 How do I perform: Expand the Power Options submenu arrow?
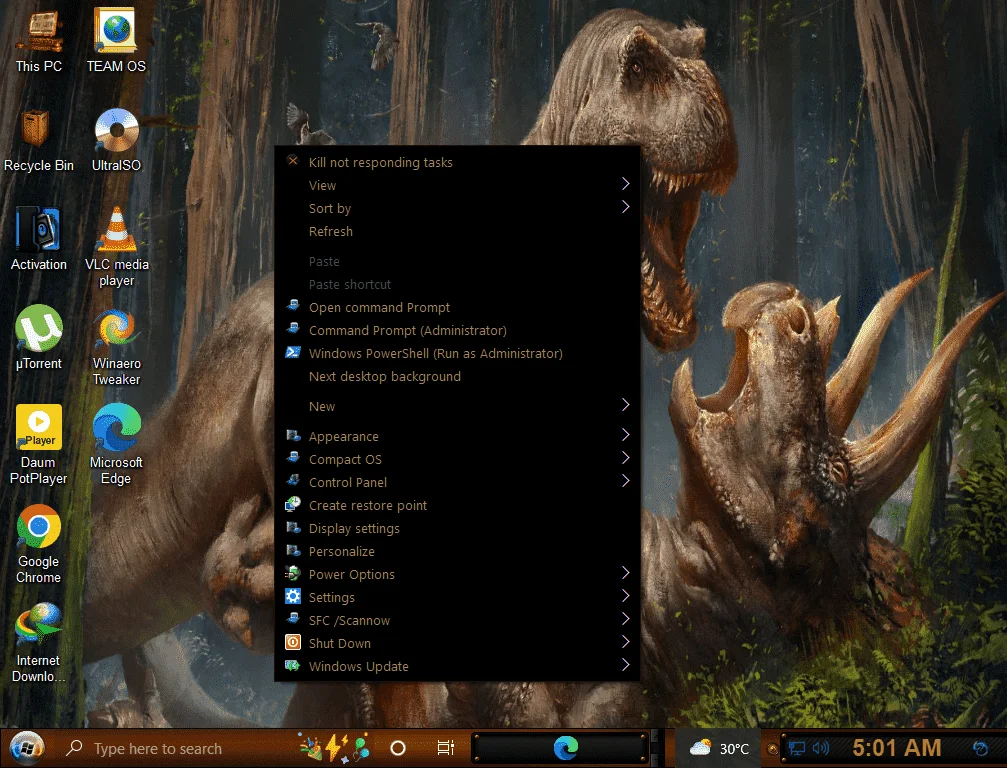click(x=626, y=573)
